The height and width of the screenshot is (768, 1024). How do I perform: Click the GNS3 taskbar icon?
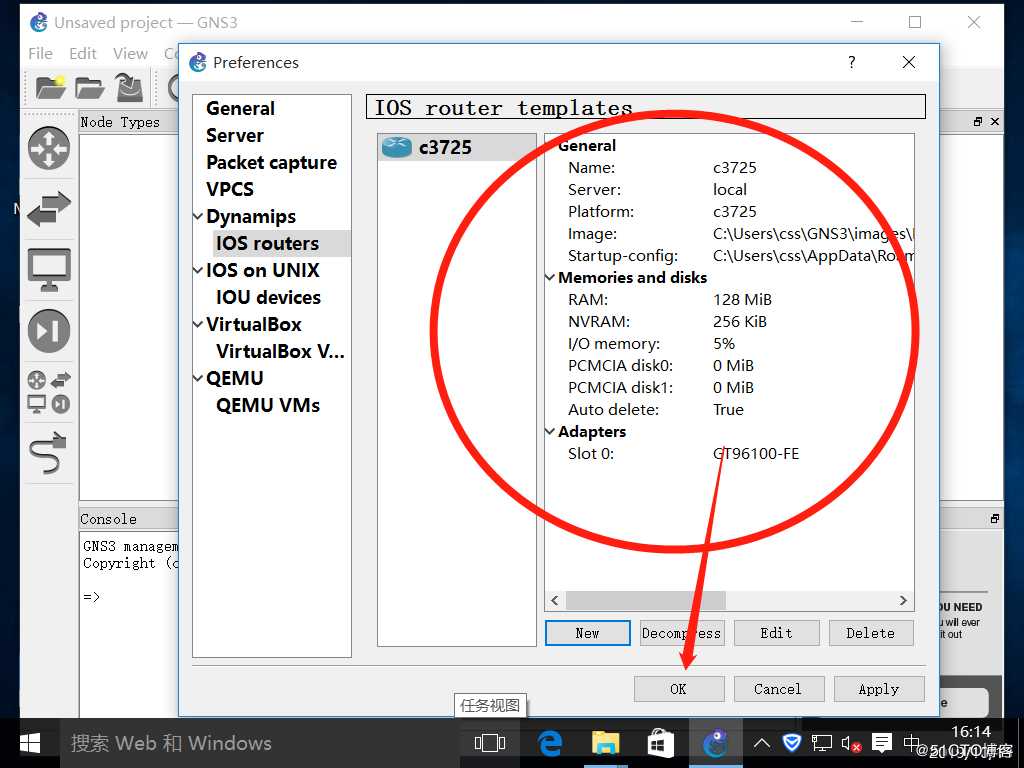(715, 743)
